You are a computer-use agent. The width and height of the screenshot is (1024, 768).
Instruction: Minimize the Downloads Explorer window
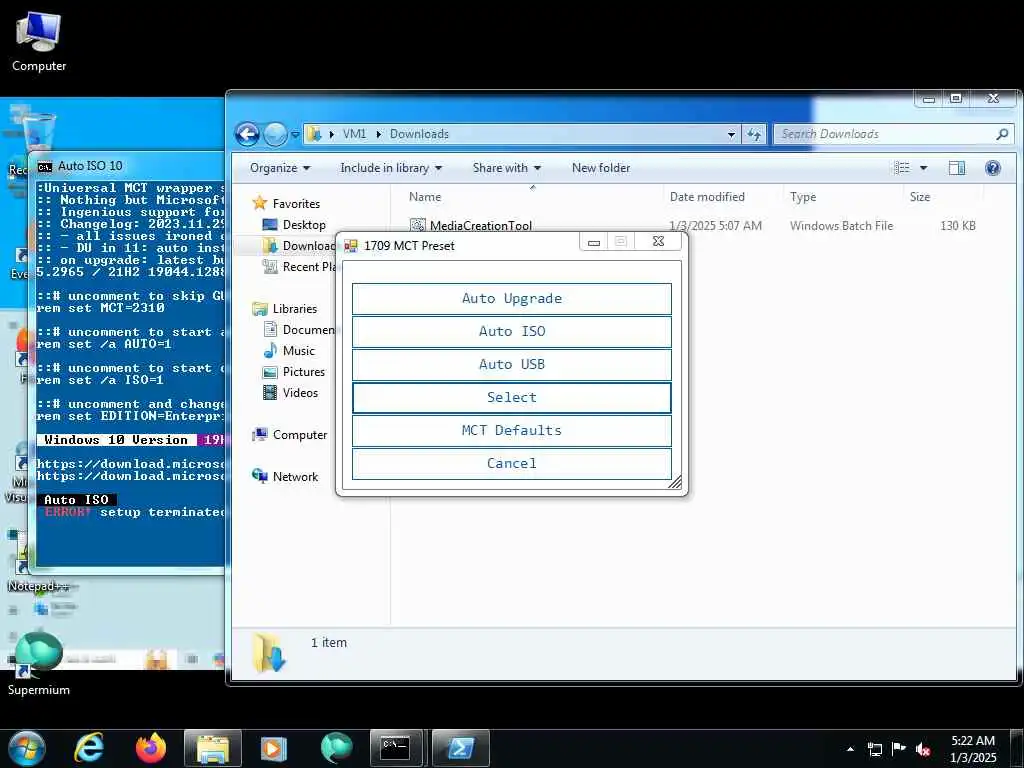(x=929, y=99)
